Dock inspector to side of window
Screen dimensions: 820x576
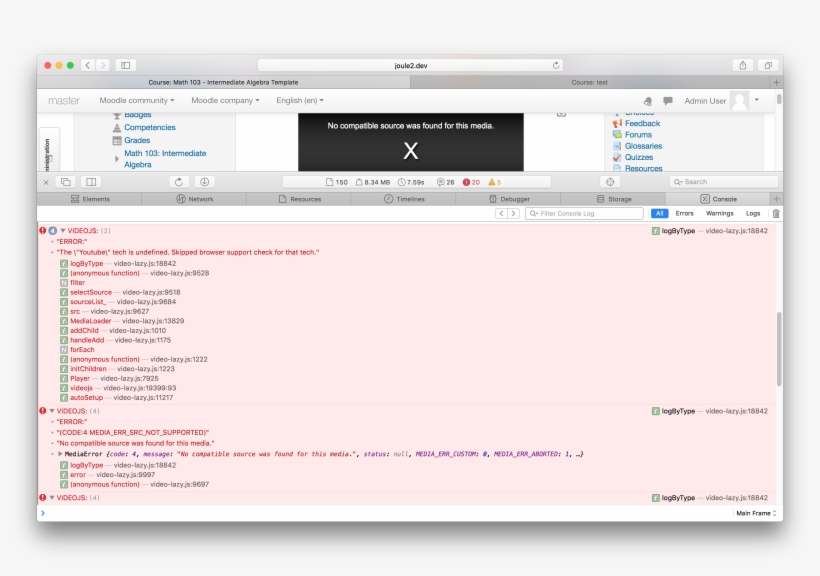tap(91, 182)
